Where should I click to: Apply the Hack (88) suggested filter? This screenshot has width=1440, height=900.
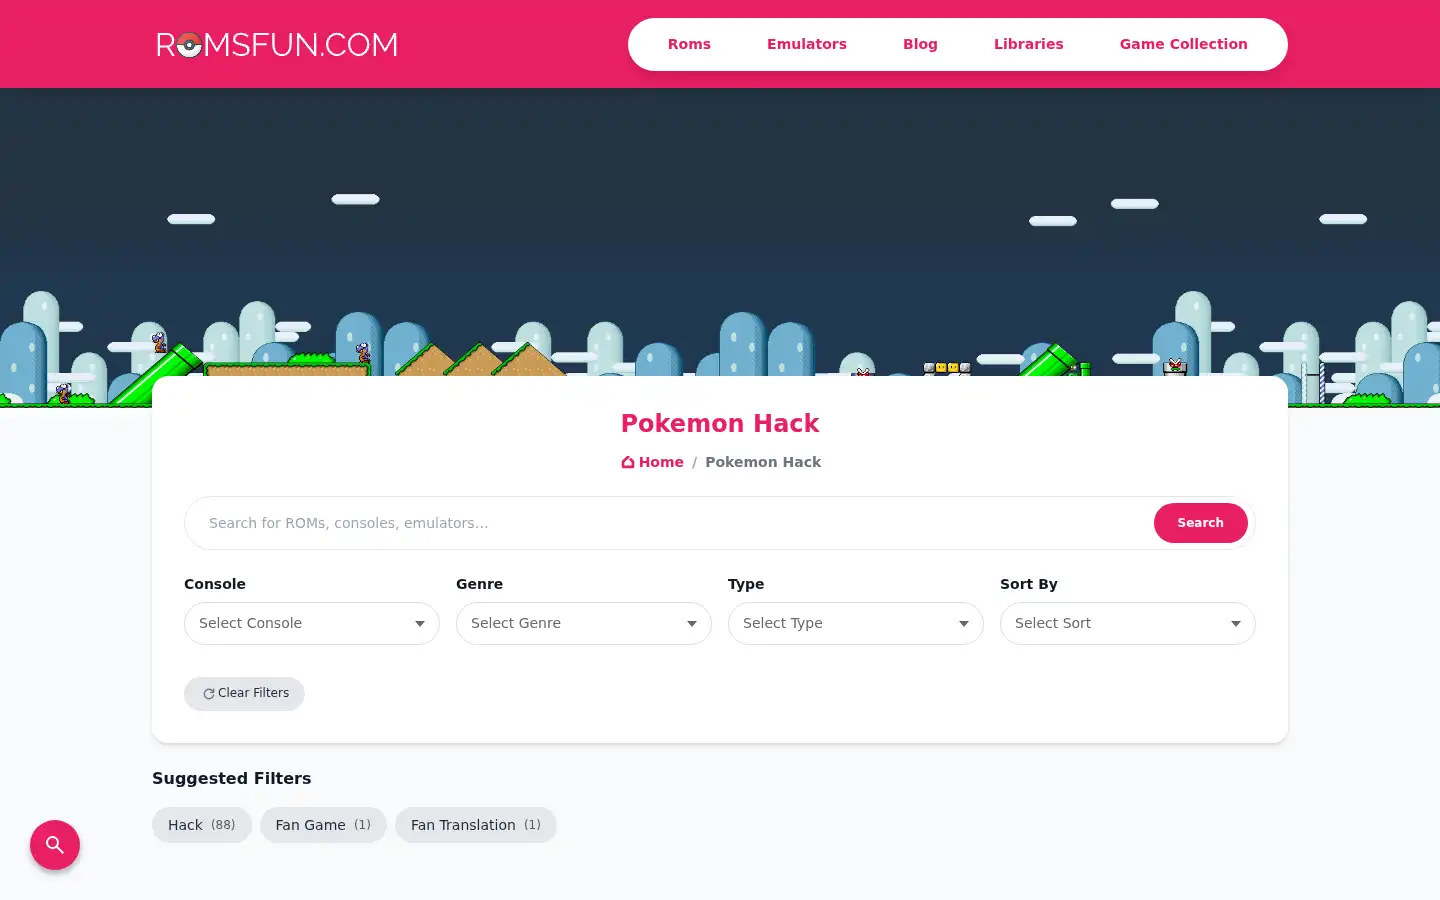(202, 825)
